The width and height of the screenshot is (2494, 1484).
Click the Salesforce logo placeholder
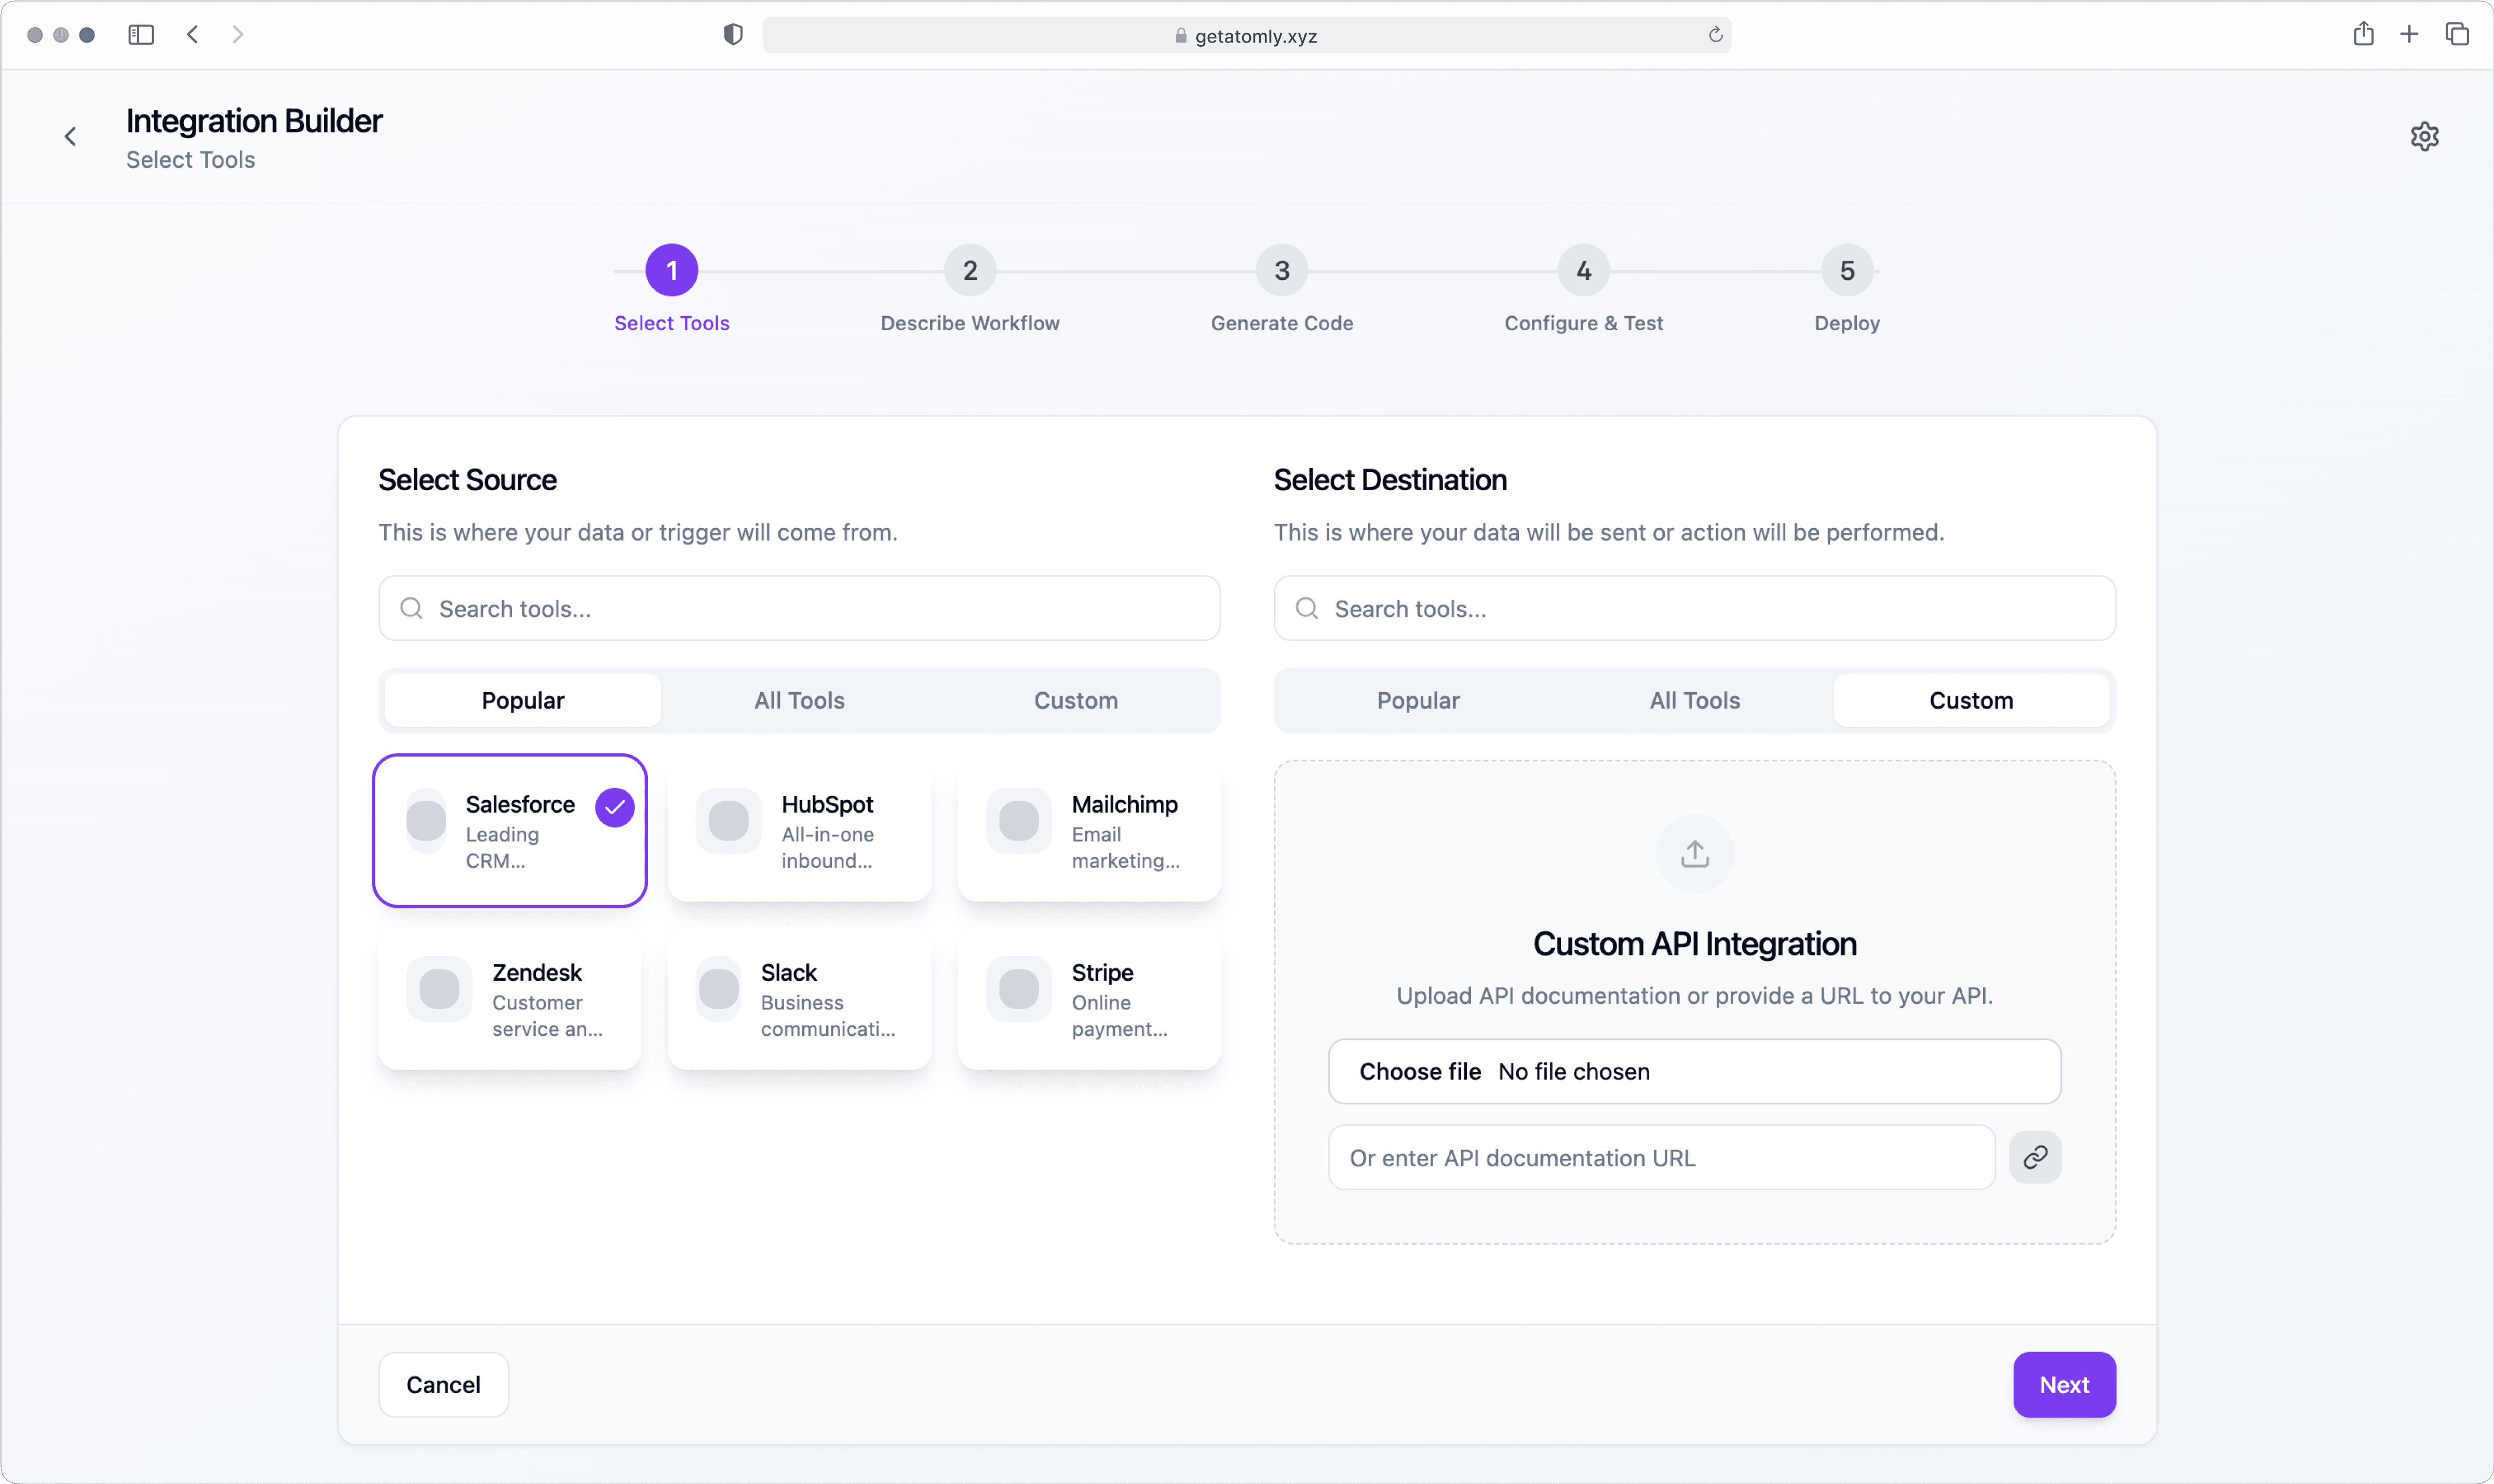point(426,821)
